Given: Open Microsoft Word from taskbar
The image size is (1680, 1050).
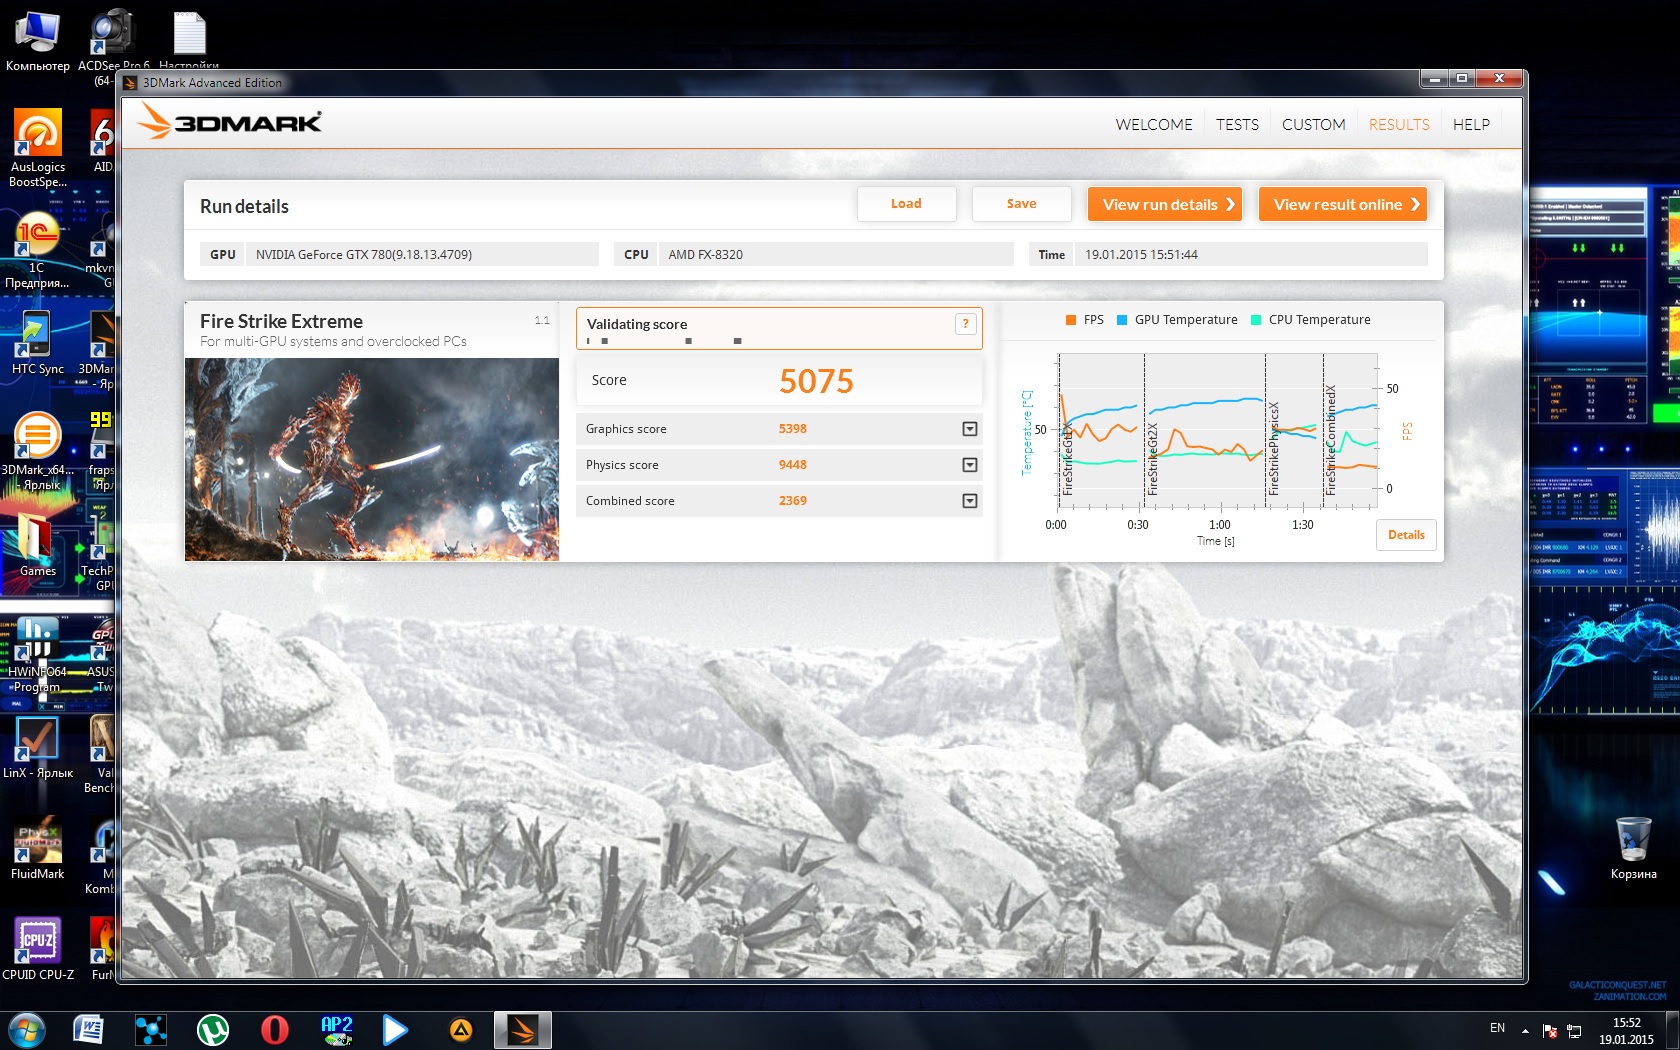Looking at the screenshot, I should (x=88, y=1029).
